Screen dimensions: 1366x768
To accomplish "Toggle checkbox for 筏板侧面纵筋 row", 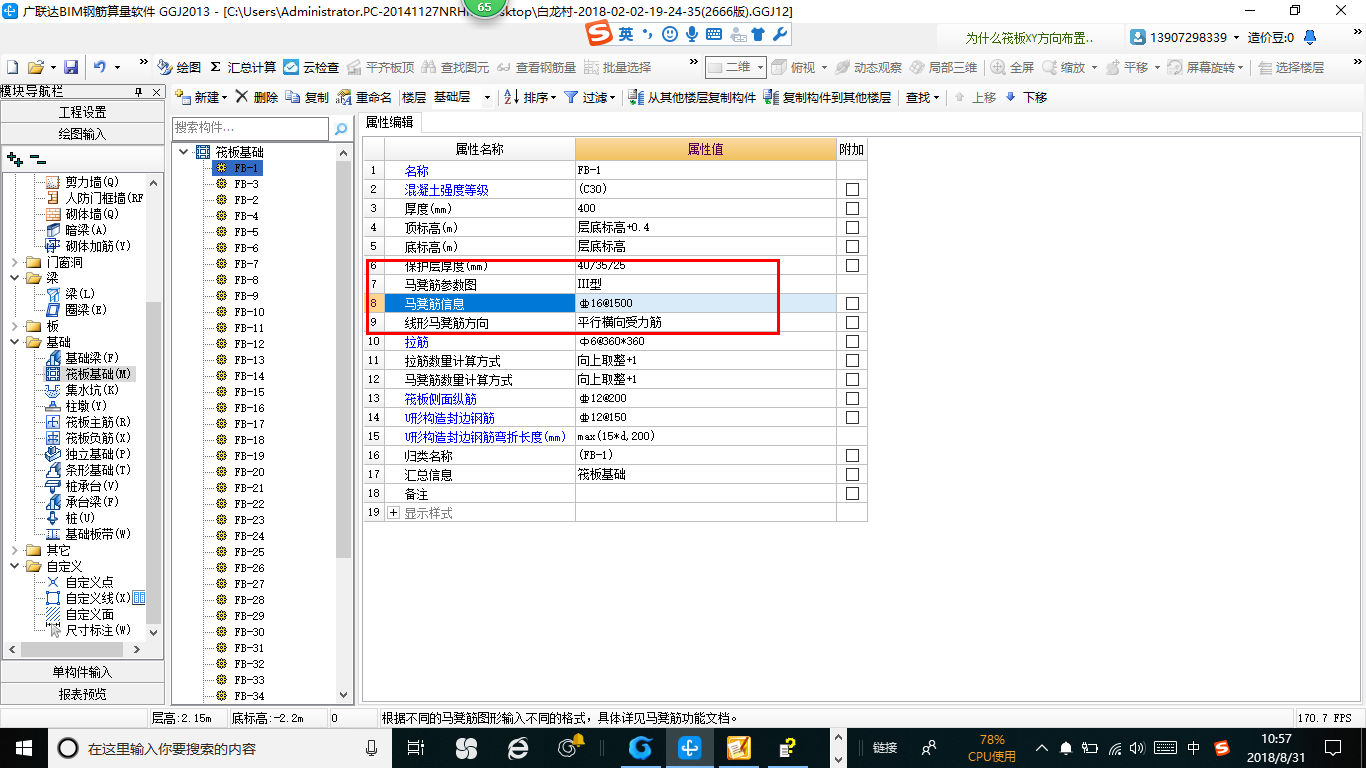I will point(852,398).
